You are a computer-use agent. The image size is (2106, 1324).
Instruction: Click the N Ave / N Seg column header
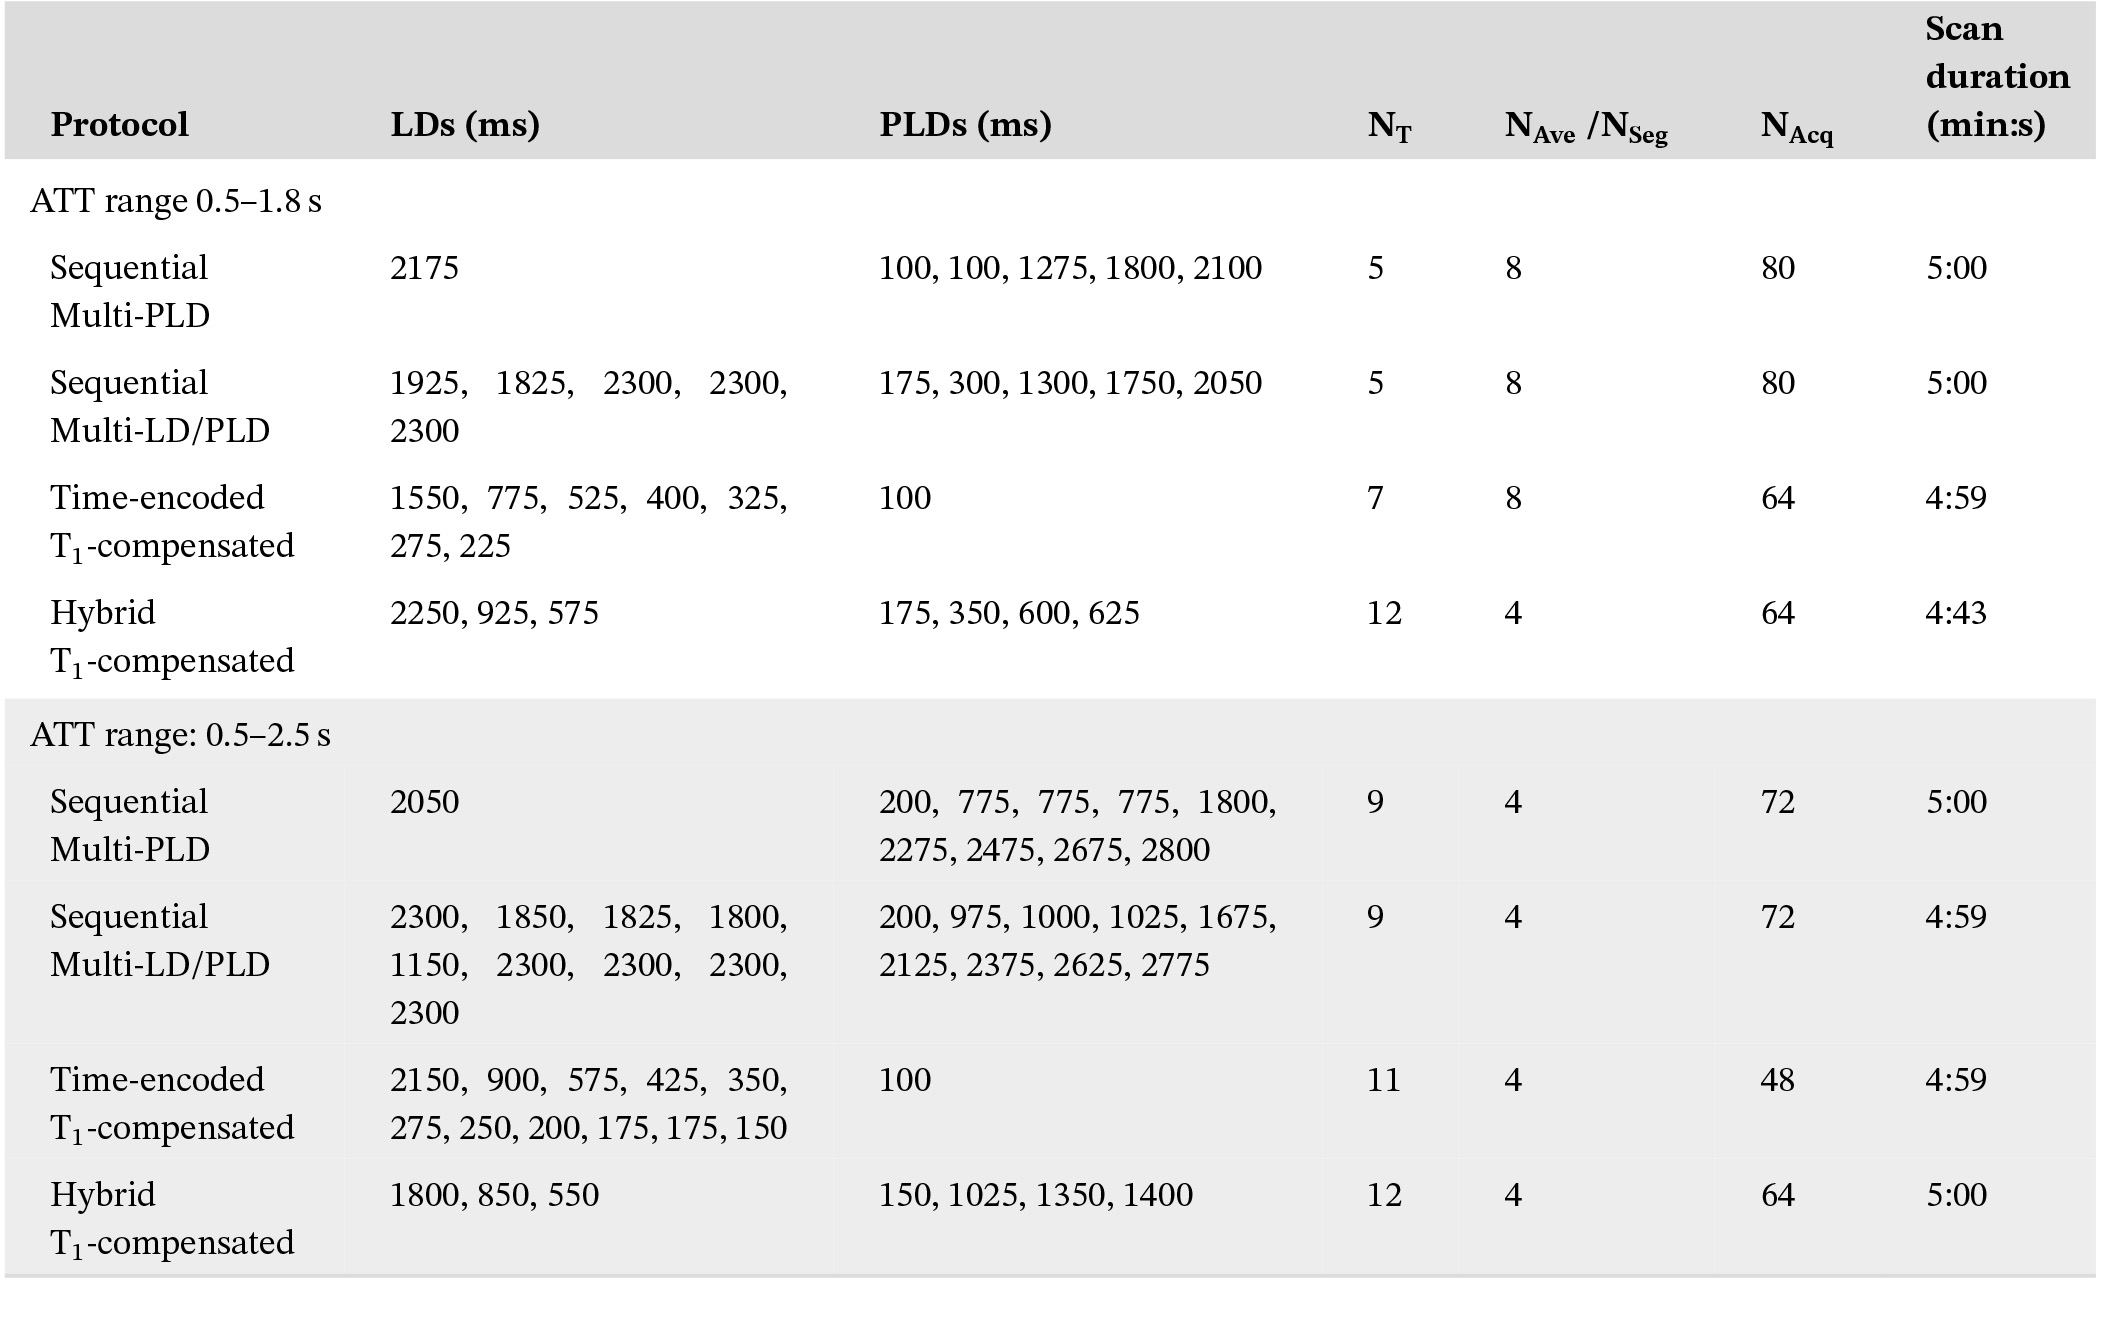(x=1585, y=126)
